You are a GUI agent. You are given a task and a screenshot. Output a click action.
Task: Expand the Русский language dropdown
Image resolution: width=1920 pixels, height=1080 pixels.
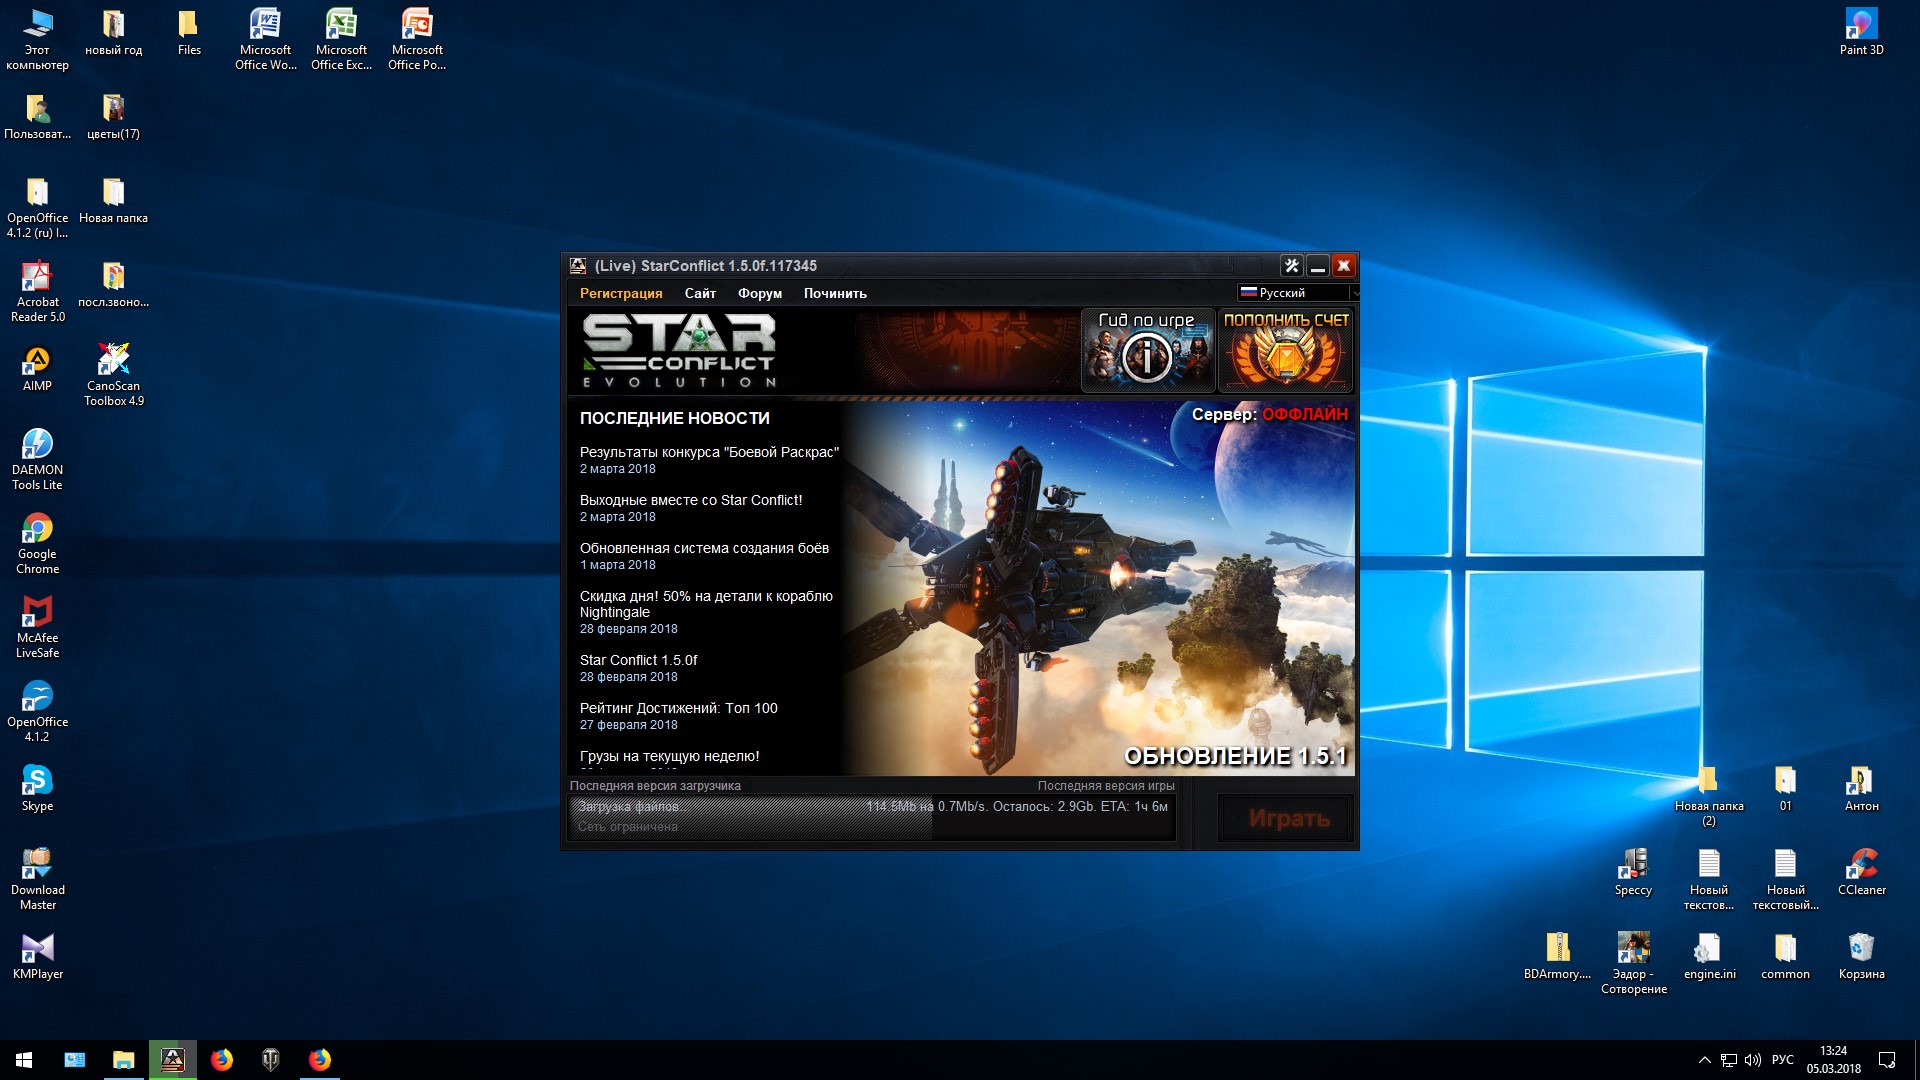pyautogui.click(x=1297, y=293)
